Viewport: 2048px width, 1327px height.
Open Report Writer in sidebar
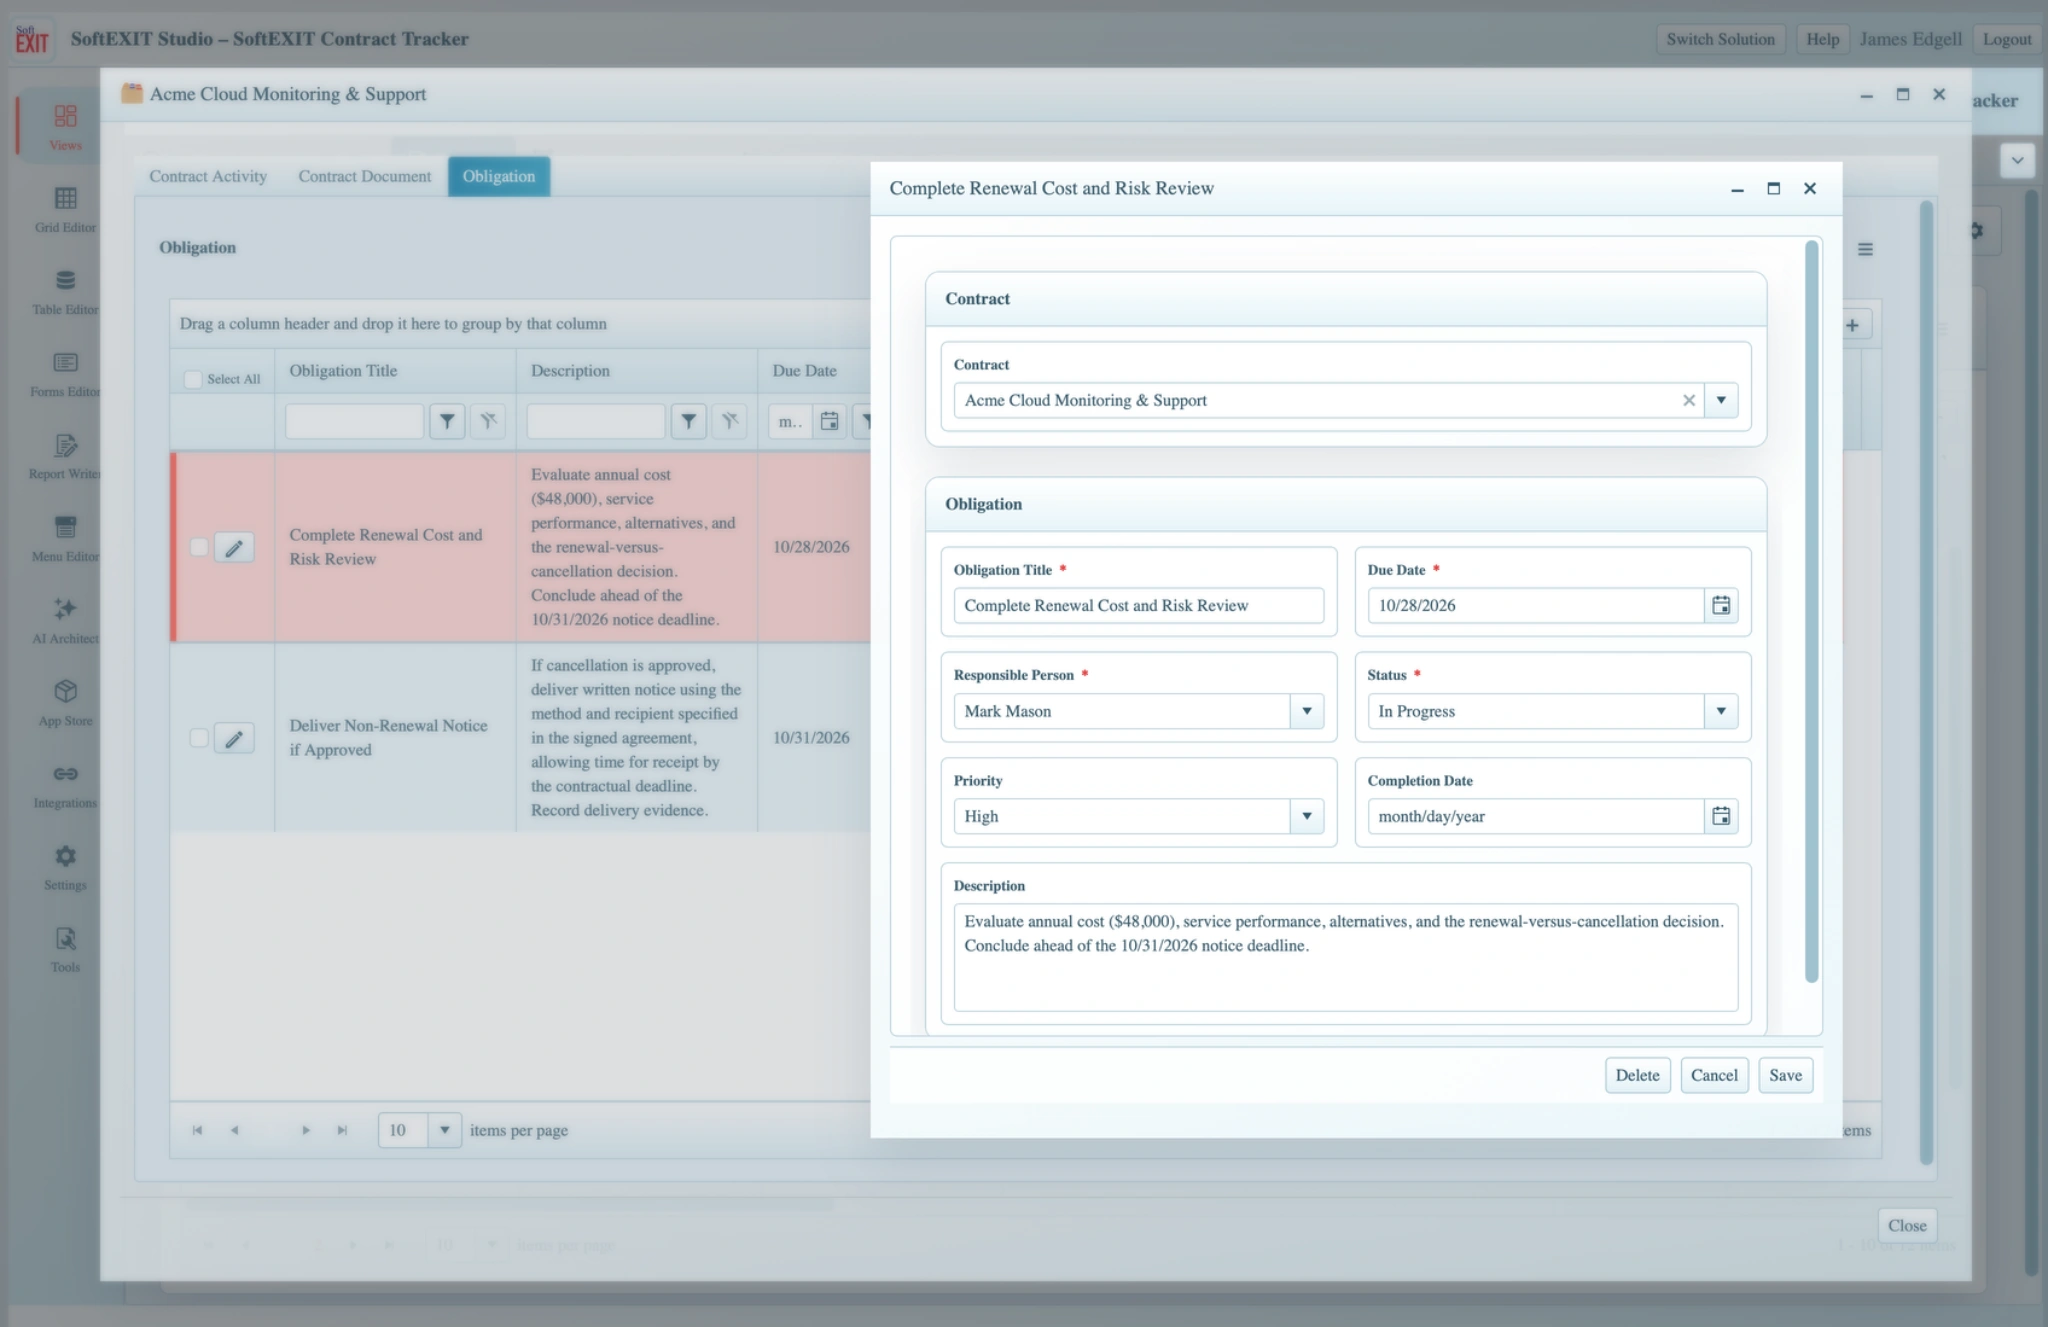(65, 455)
